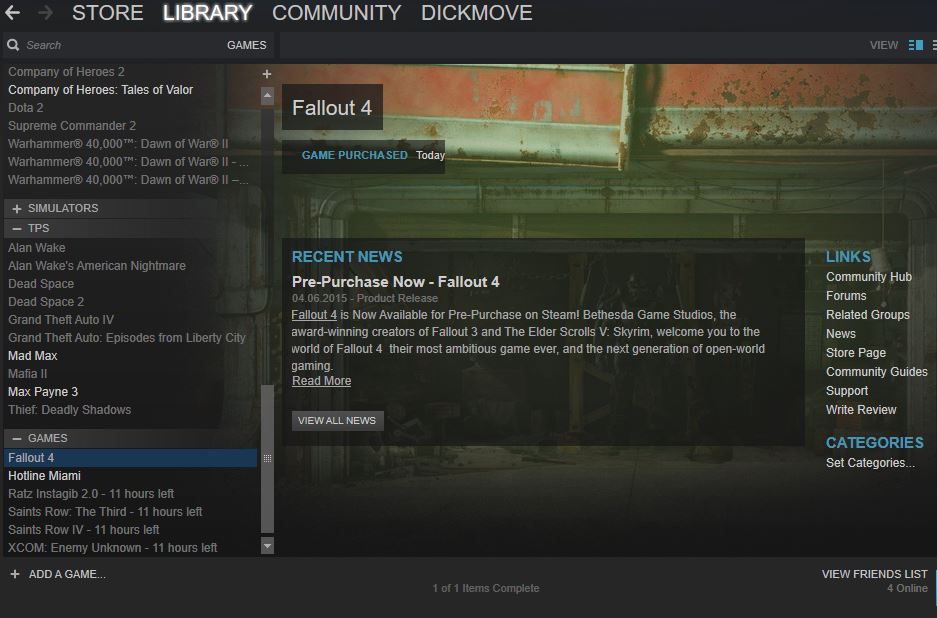
Task: Select Dead Space 2
Action: [46, 302]
